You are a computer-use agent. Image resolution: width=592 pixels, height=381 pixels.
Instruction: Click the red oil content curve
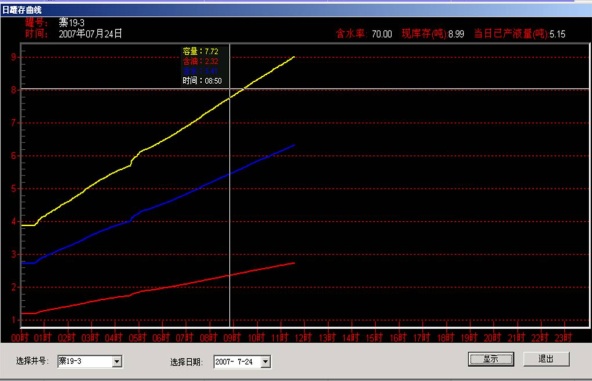click(170, 287)
